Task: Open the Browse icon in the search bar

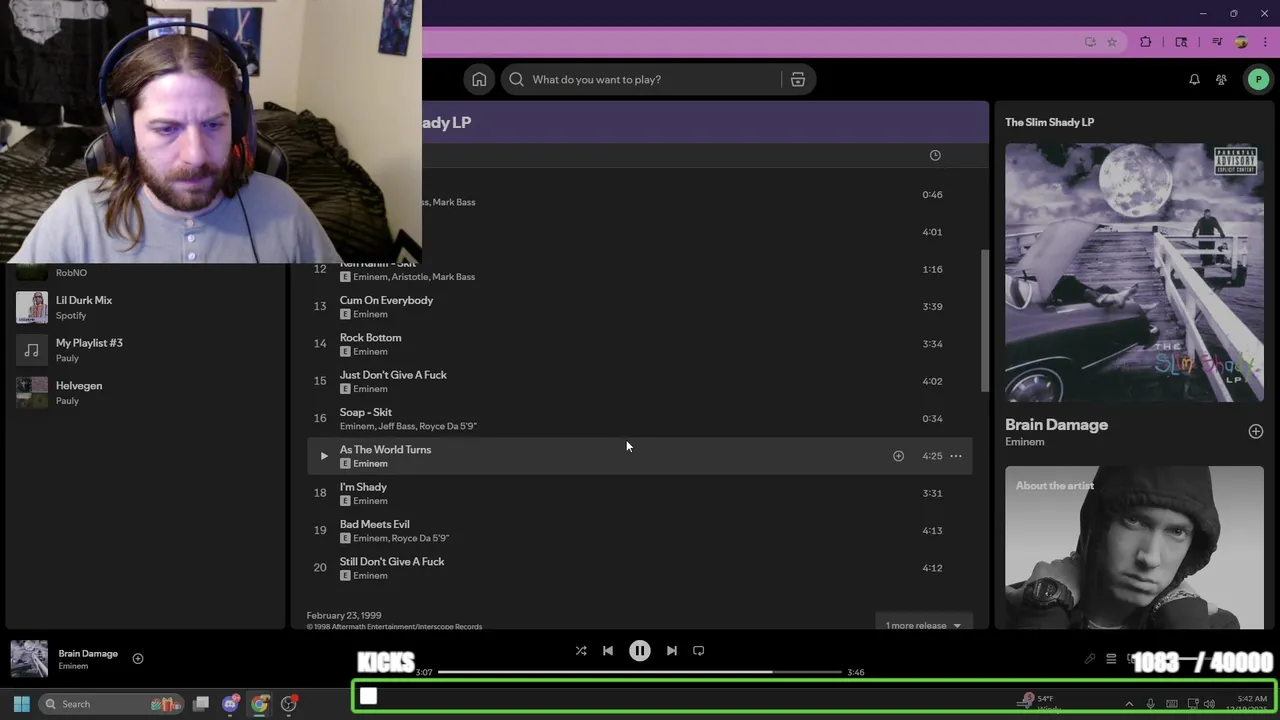Action: click(798, 80)
